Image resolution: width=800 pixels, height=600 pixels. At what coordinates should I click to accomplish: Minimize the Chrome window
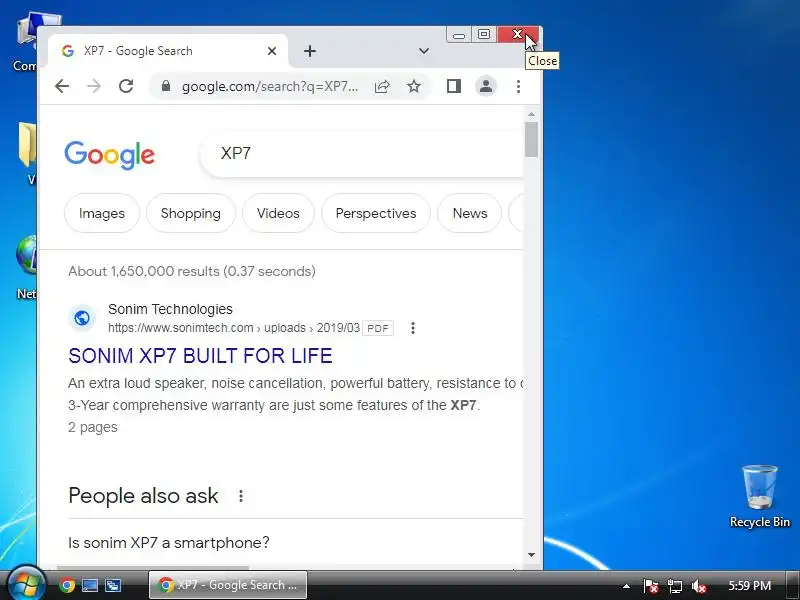[459, 35]
